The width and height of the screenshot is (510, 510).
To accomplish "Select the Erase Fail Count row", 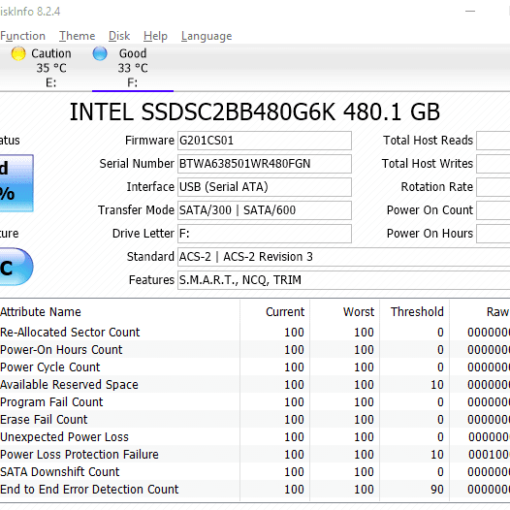I will [x=255, y=419].
